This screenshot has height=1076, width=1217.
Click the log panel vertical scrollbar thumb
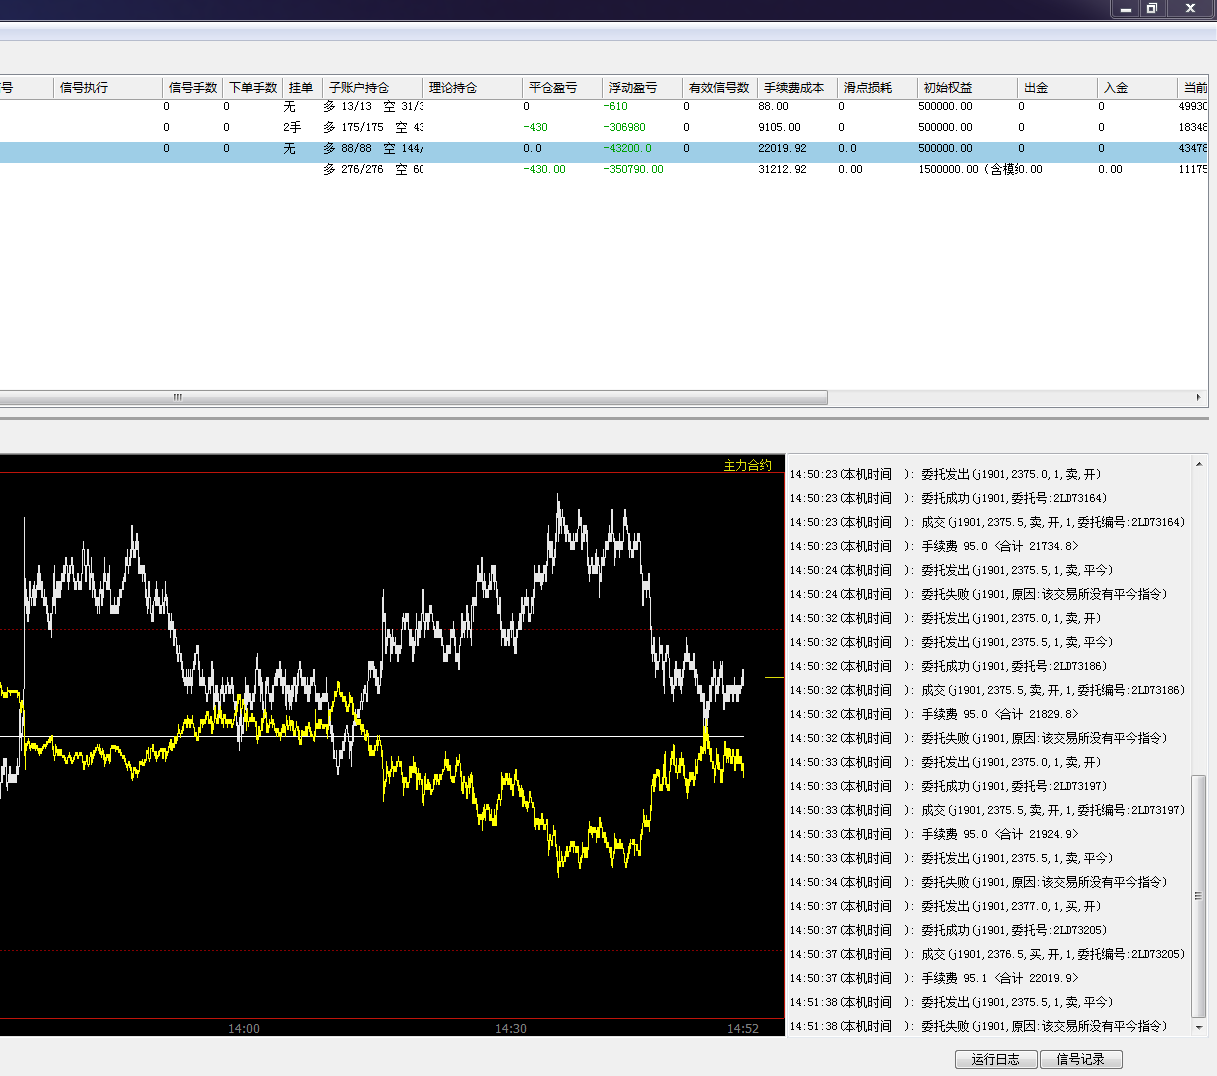pyautogui.click(x=1199, y=895)
